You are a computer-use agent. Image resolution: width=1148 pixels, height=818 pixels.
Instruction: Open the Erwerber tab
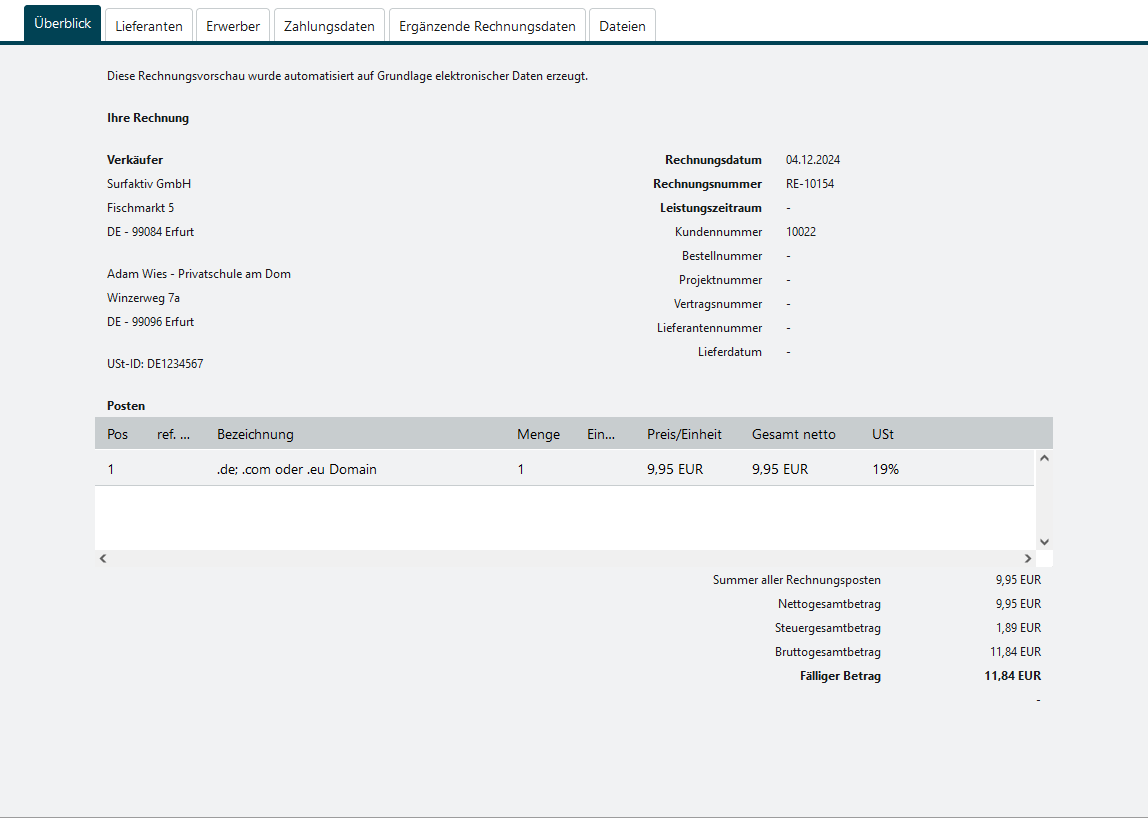[x=233, y=26]
